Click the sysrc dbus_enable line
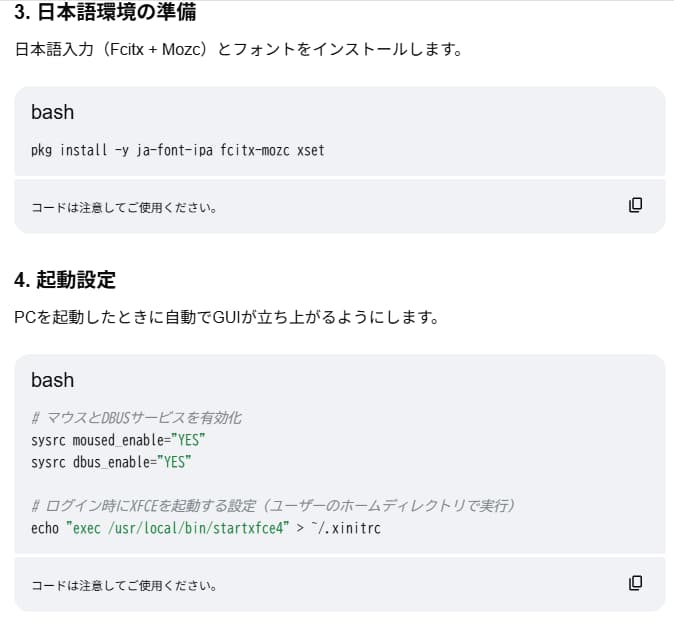This screenshot has width=674, height=624. pos(110,462)
